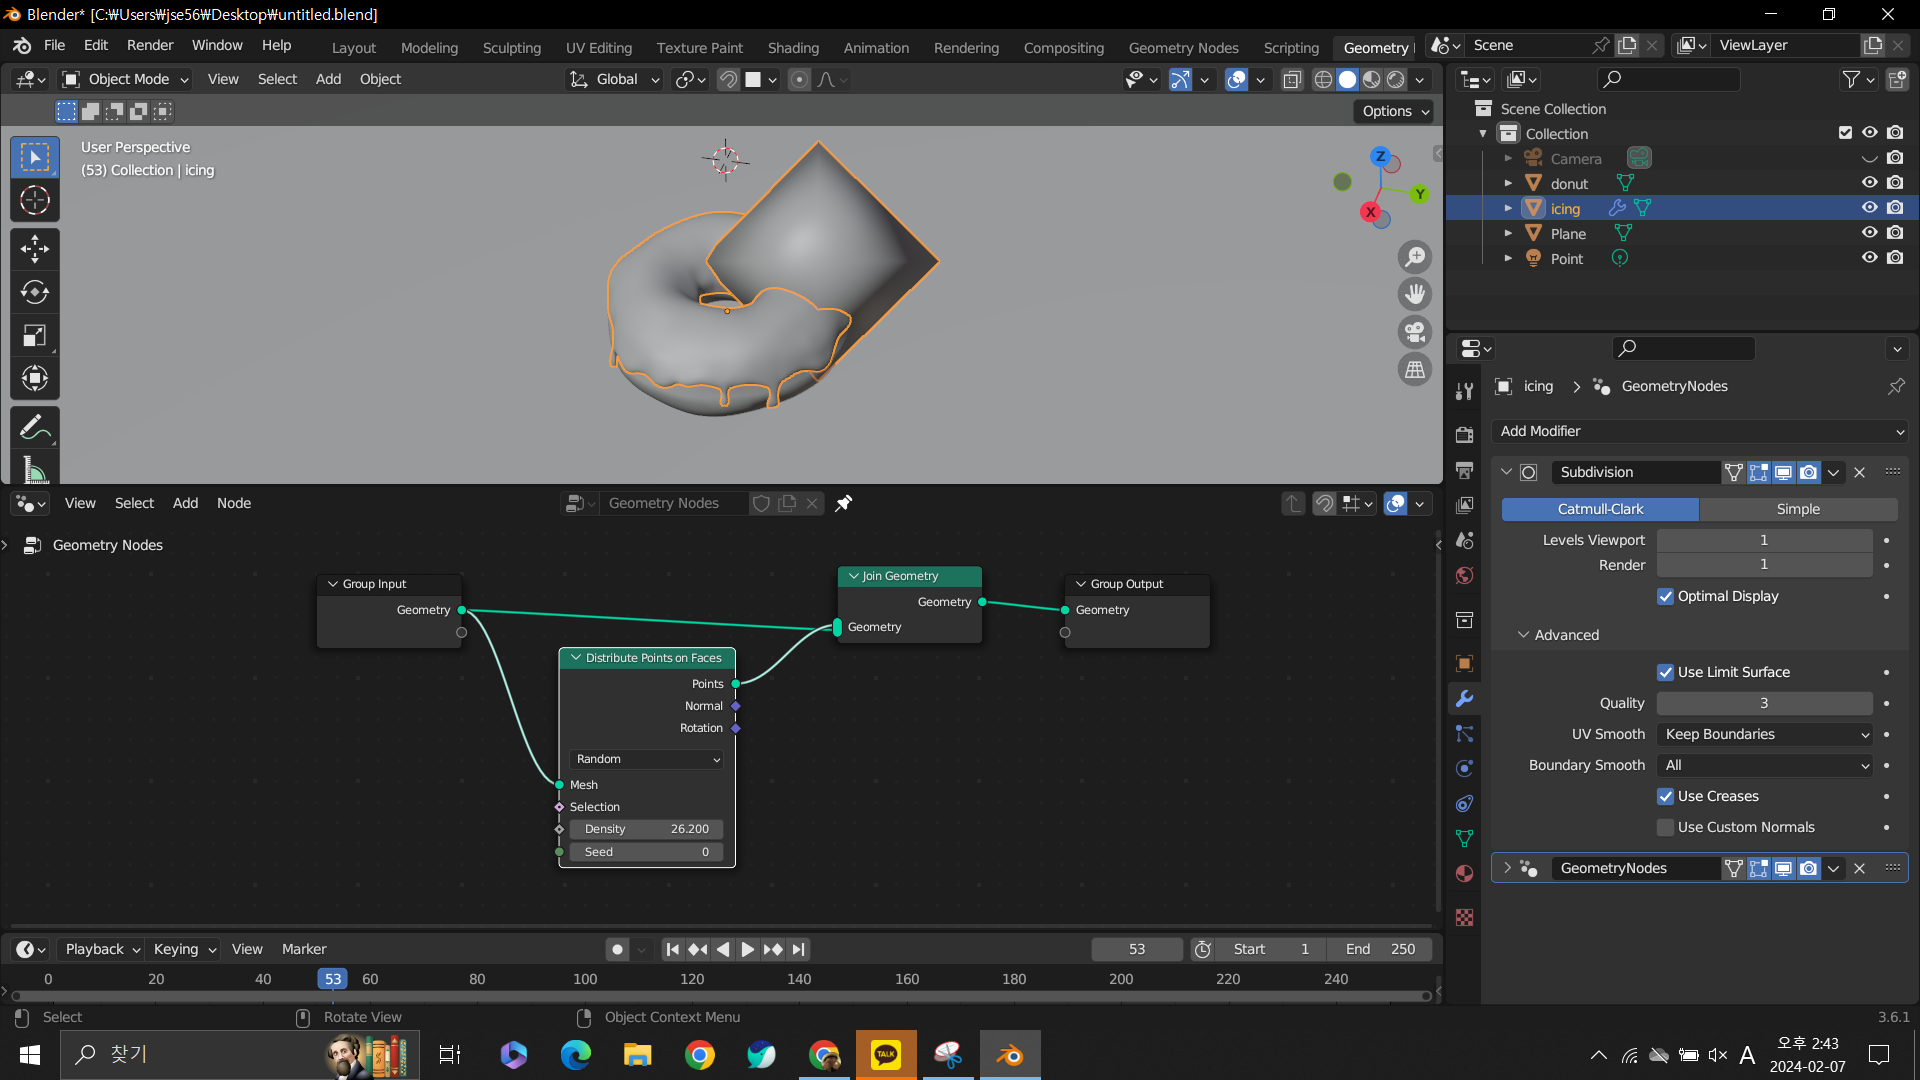The height and width of the screenshot is (1080, 1920).
Task: Select the Annotate pencil tool
Action: pos(35,428)
